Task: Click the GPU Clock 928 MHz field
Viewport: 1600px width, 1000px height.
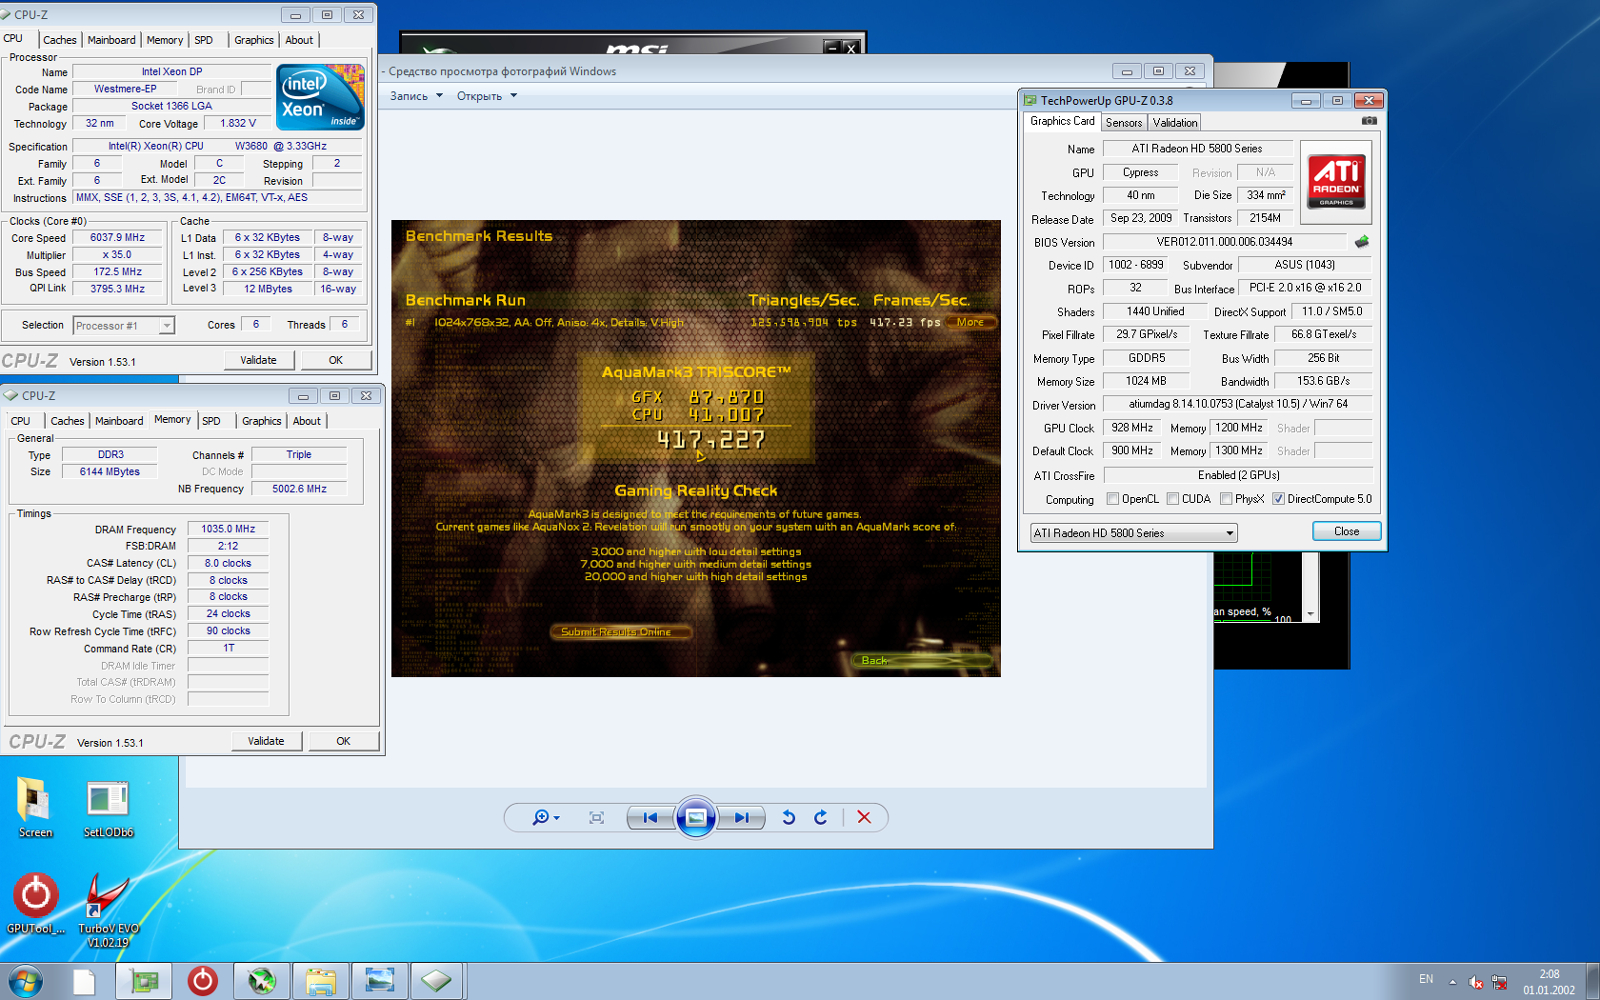Action: click(1133, 428)
